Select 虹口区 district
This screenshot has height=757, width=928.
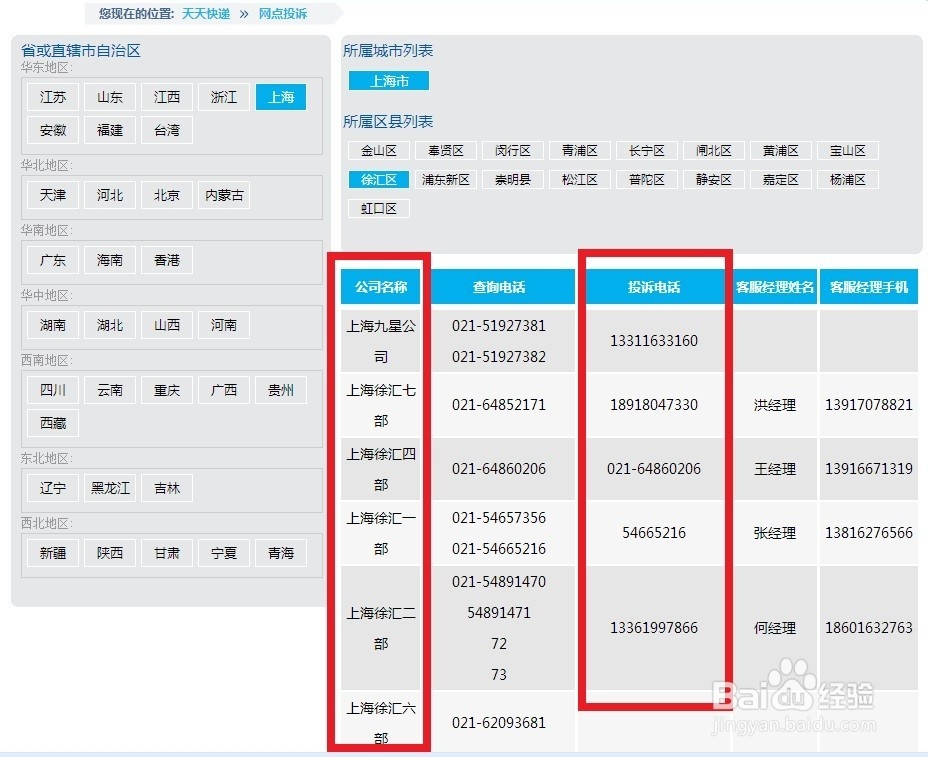tap(379, 208)
